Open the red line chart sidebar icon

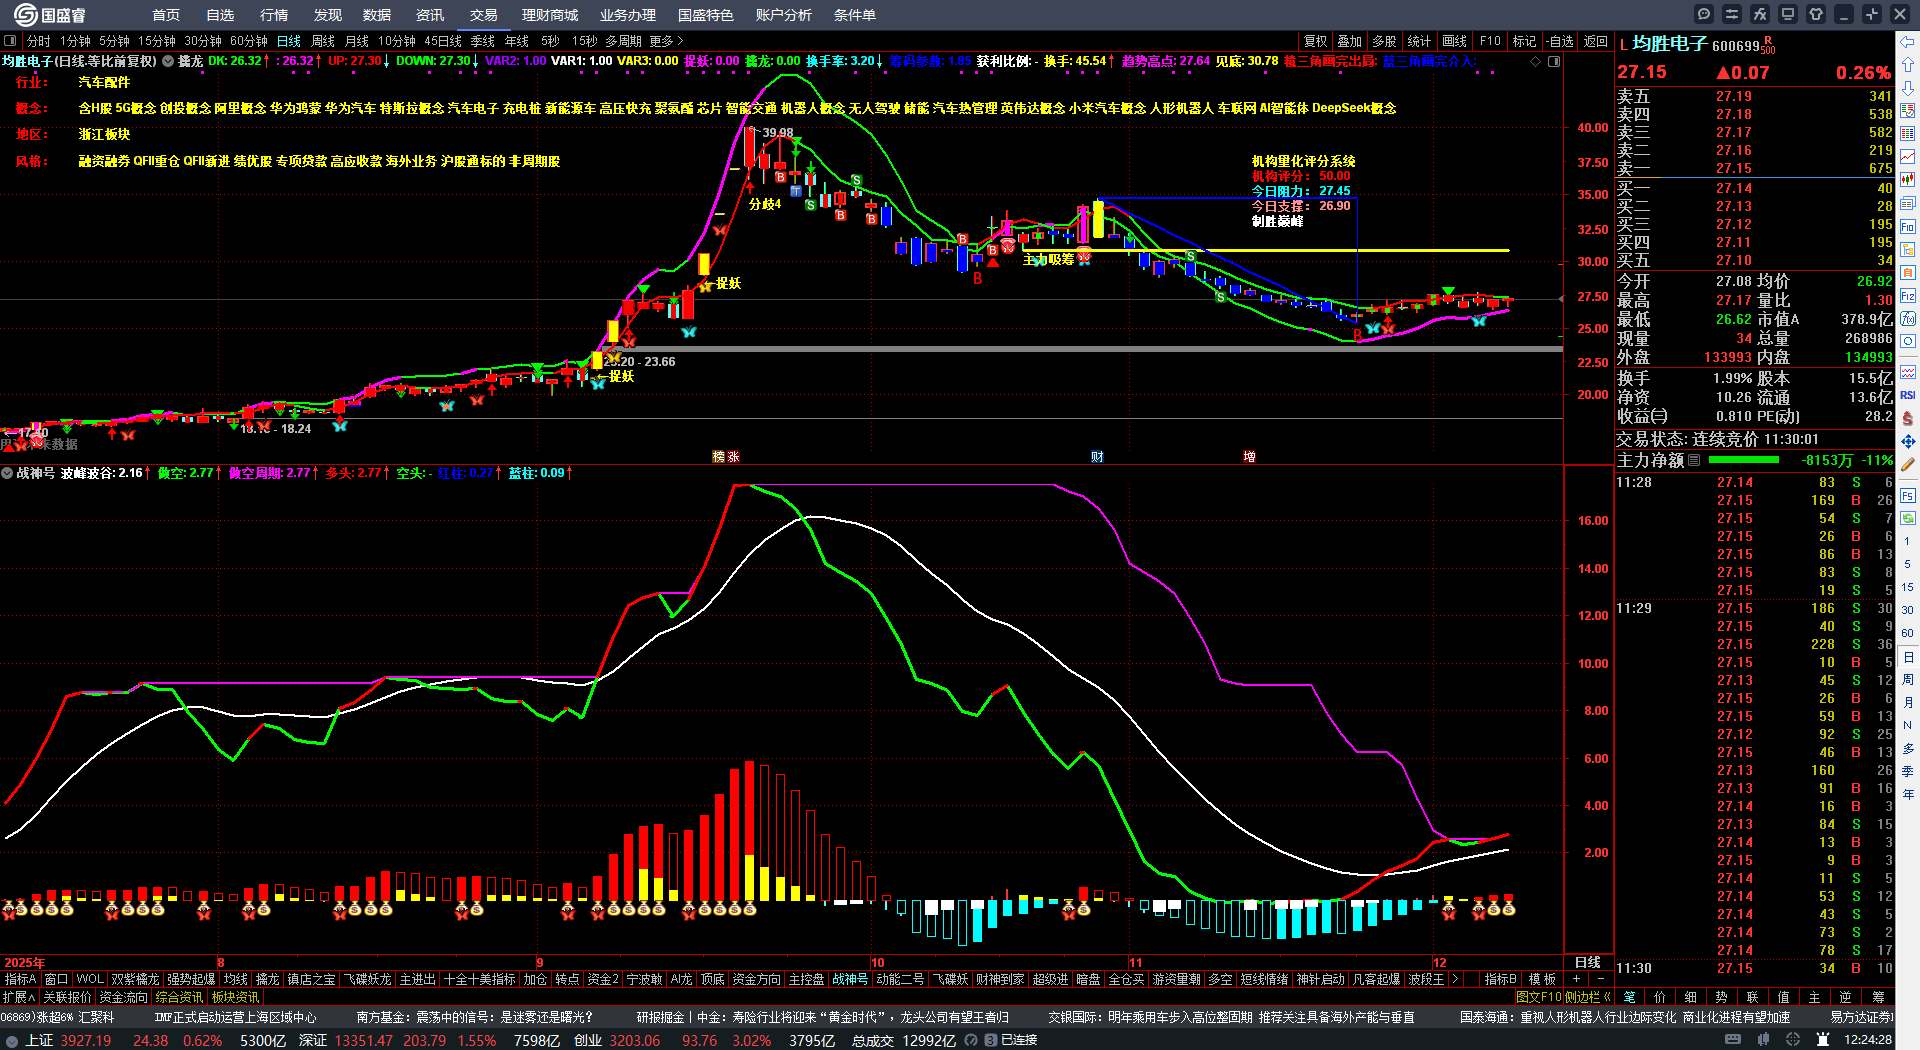1908,157
